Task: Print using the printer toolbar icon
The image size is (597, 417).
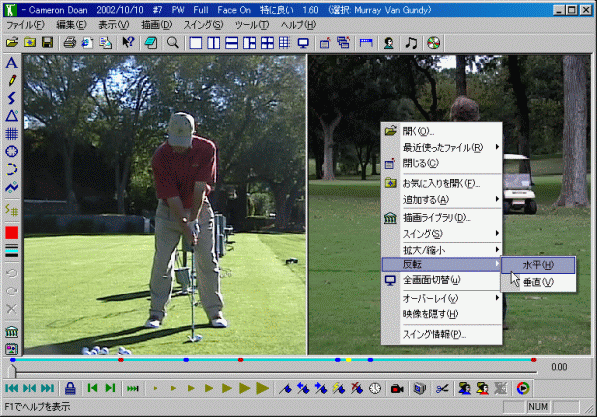Action: tap(70, 43)
